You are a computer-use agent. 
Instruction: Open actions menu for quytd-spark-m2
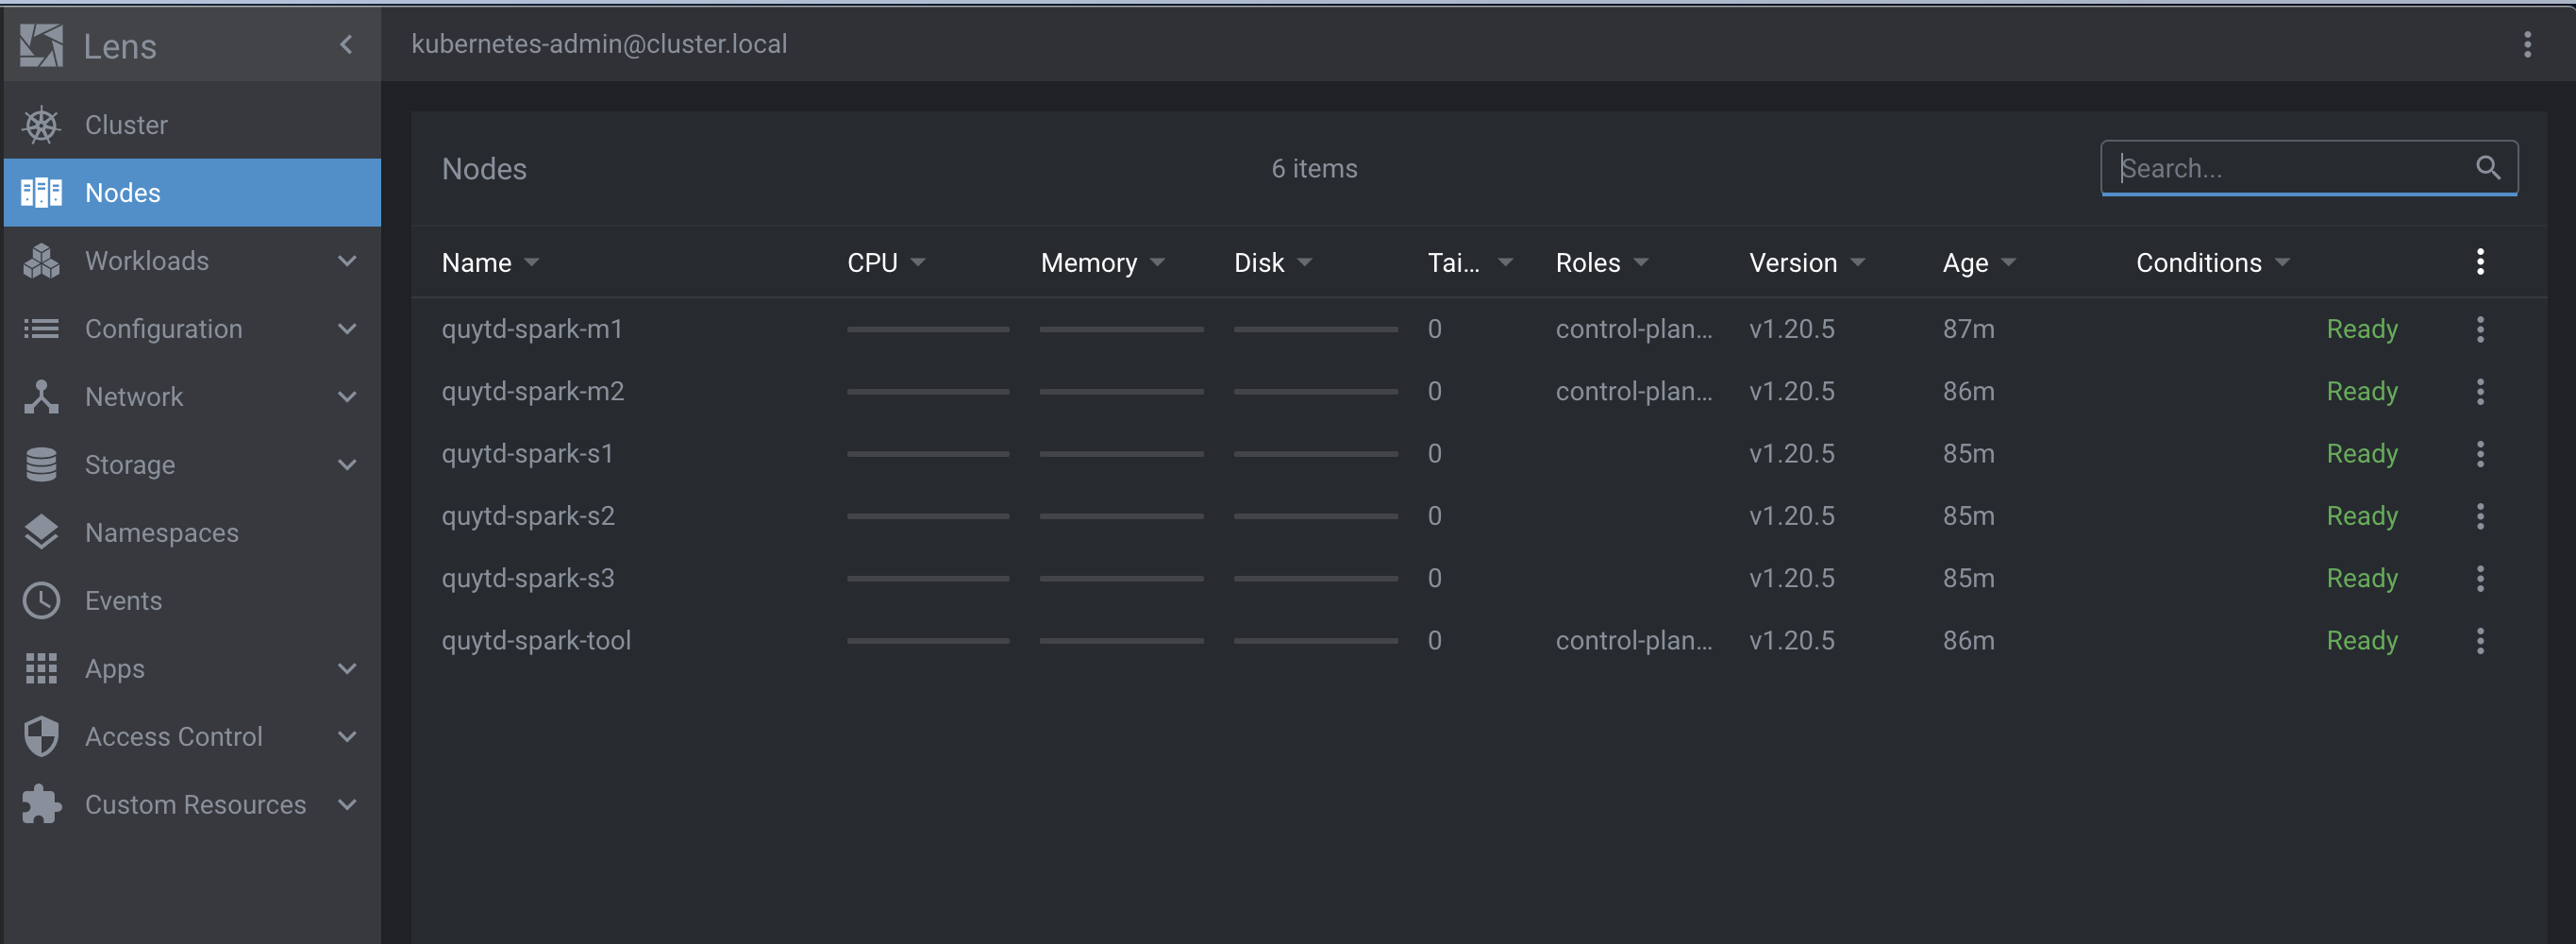pos(2480,391)
